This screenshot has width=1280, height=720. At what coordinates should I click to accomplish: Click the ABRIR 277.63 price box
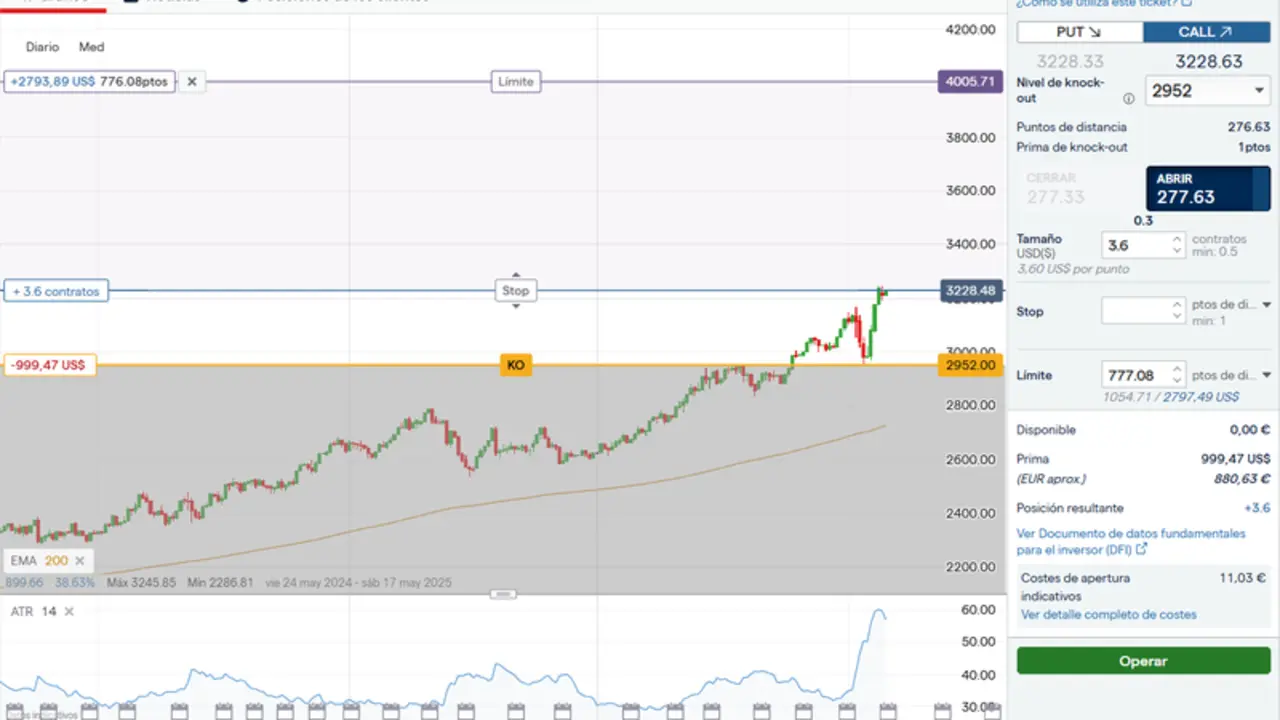(1207, 188)
